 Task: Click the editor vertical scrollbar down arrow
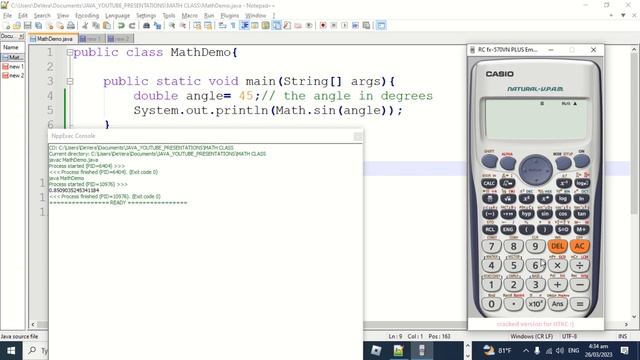point(634,316)
